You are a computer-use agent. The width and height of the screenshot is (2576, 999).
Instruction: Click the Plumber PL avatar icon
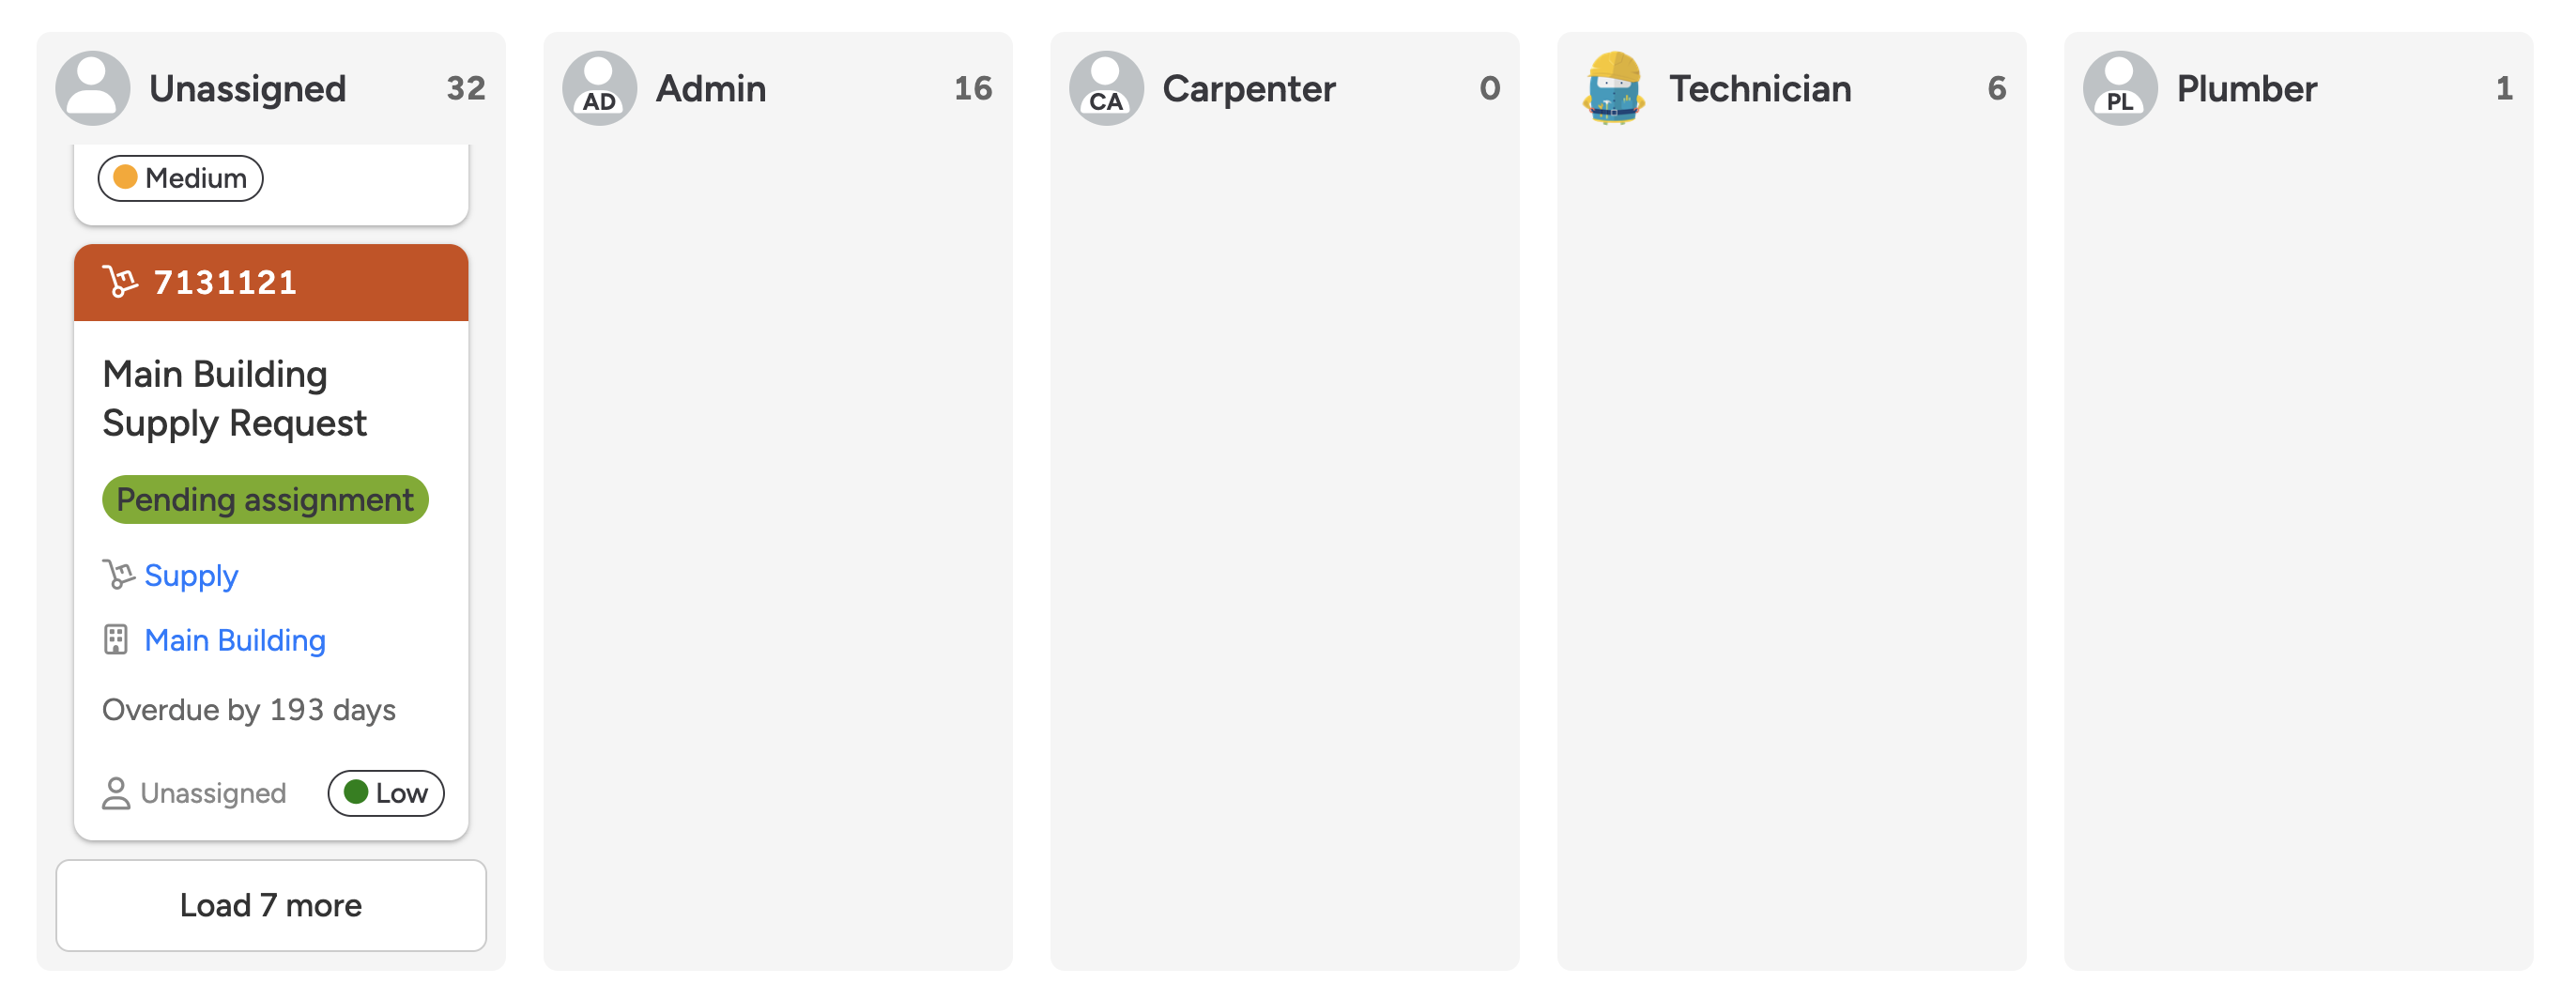click(2120, 88)
